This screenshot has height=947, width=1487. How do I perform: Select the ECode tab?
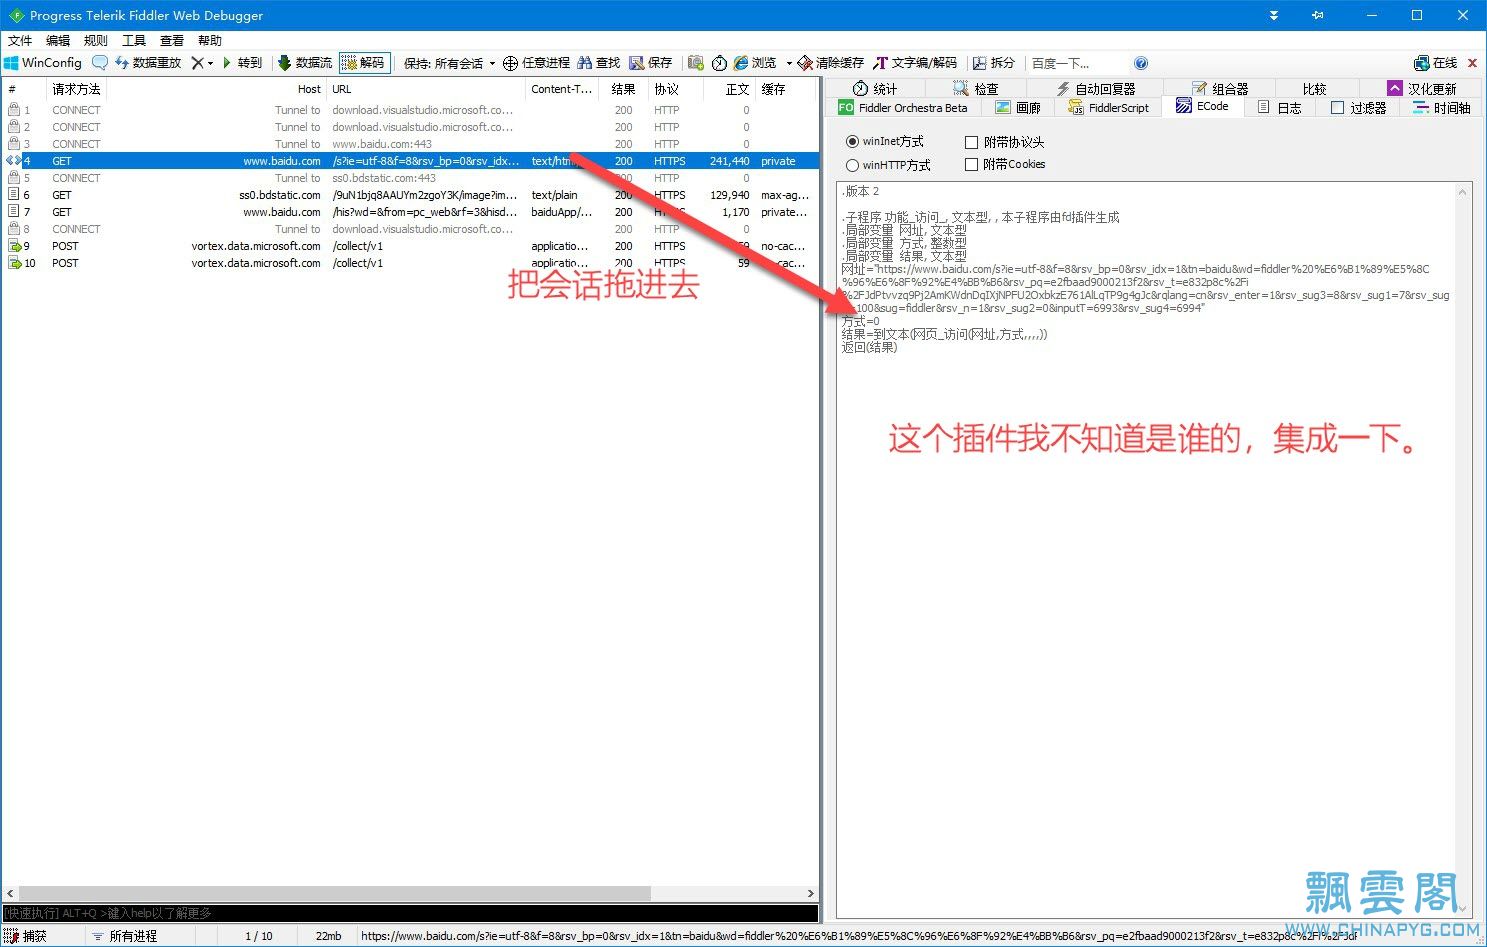[1203, 106]
